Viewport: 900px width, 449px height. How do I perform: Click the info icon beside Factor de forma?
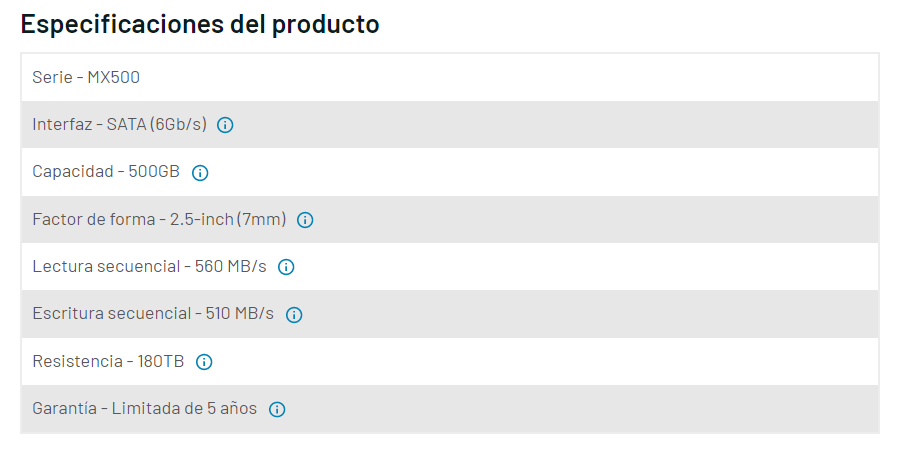point(305,220)
